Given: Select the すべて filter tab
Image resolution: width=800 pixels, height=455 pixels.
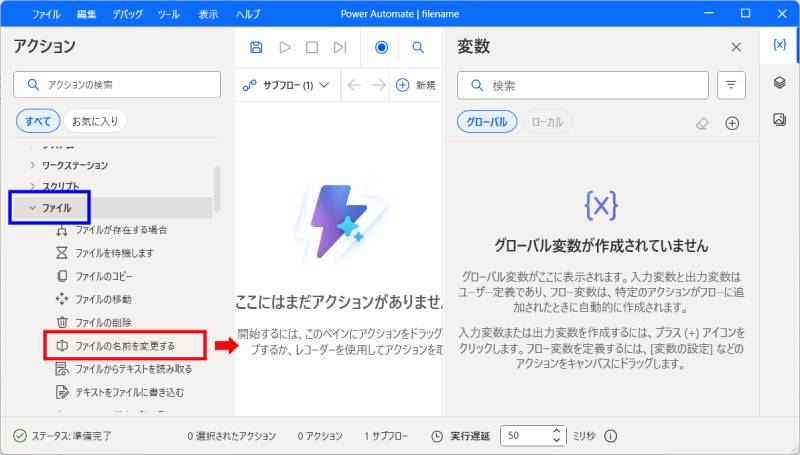Looking at the screenshot, I should 38,121.
